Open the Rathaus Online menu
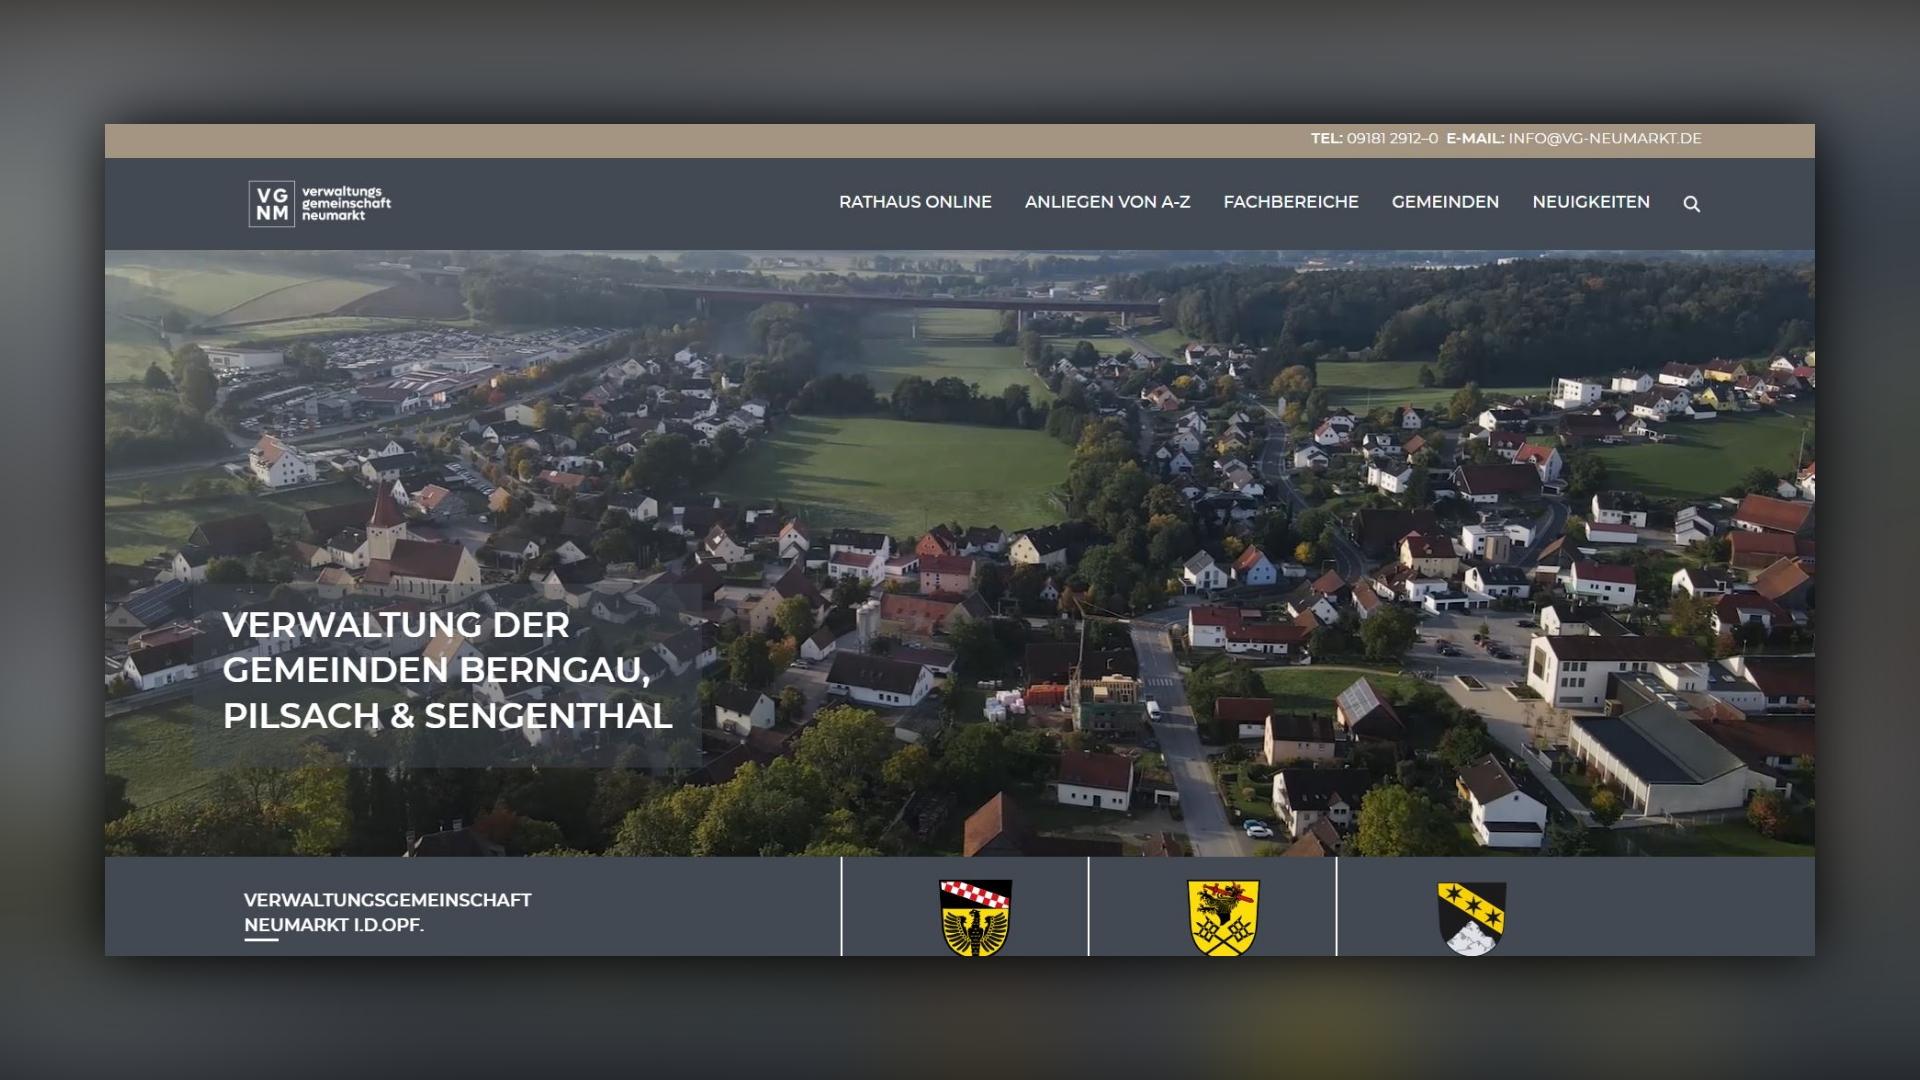 tap(915, 202)
